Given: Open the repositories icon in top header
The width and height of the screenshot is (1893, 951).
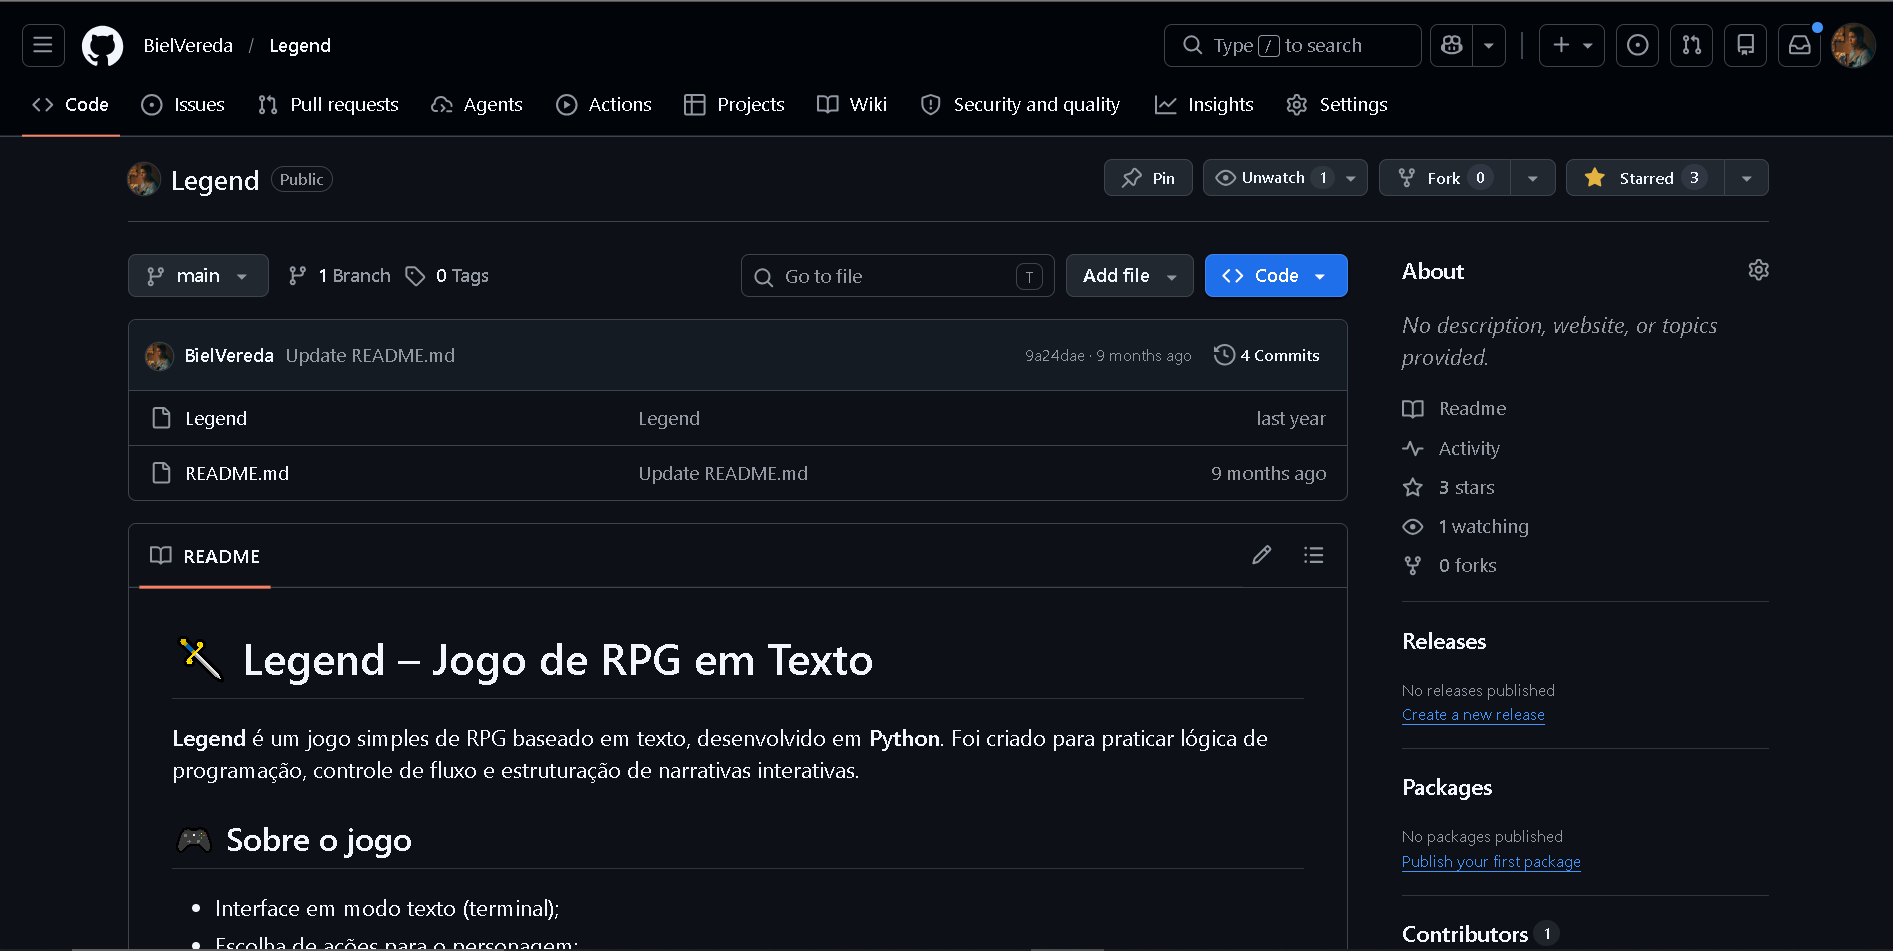Looking at the screenshot, I should (x=1746, y=45).
